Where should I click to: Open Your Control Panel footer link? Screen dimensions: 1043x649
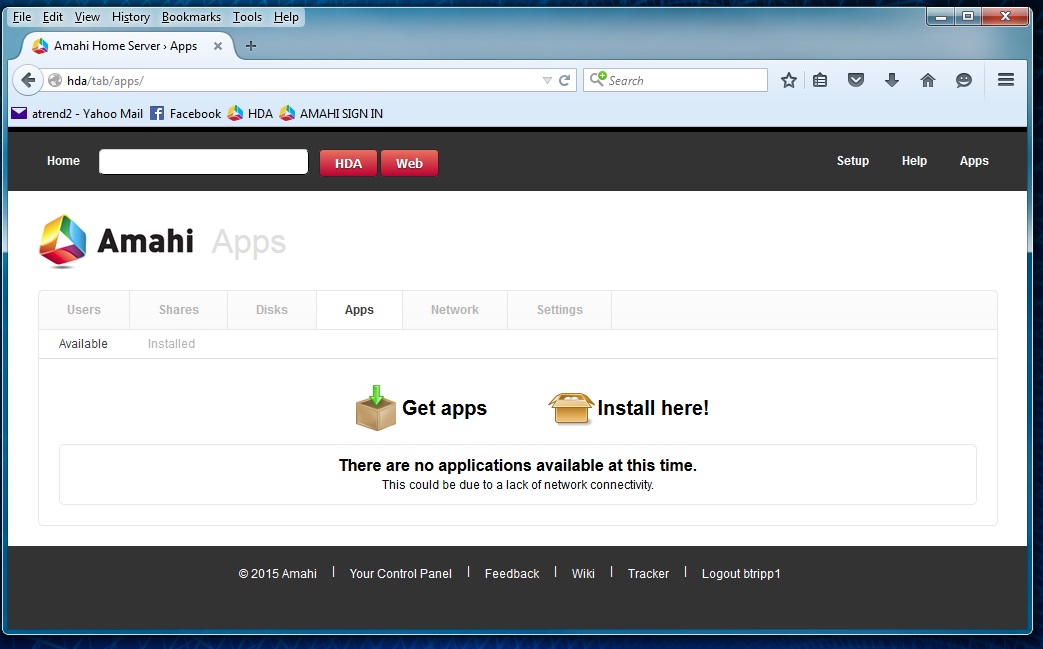point(400,574)
